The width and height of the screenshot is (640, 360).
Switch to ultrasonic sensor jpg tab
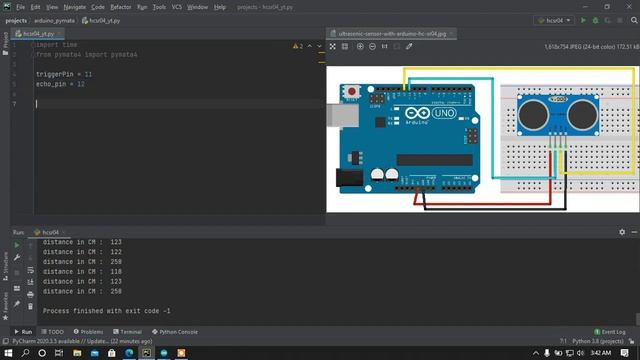pyautogui.click(x=391, y=34)
